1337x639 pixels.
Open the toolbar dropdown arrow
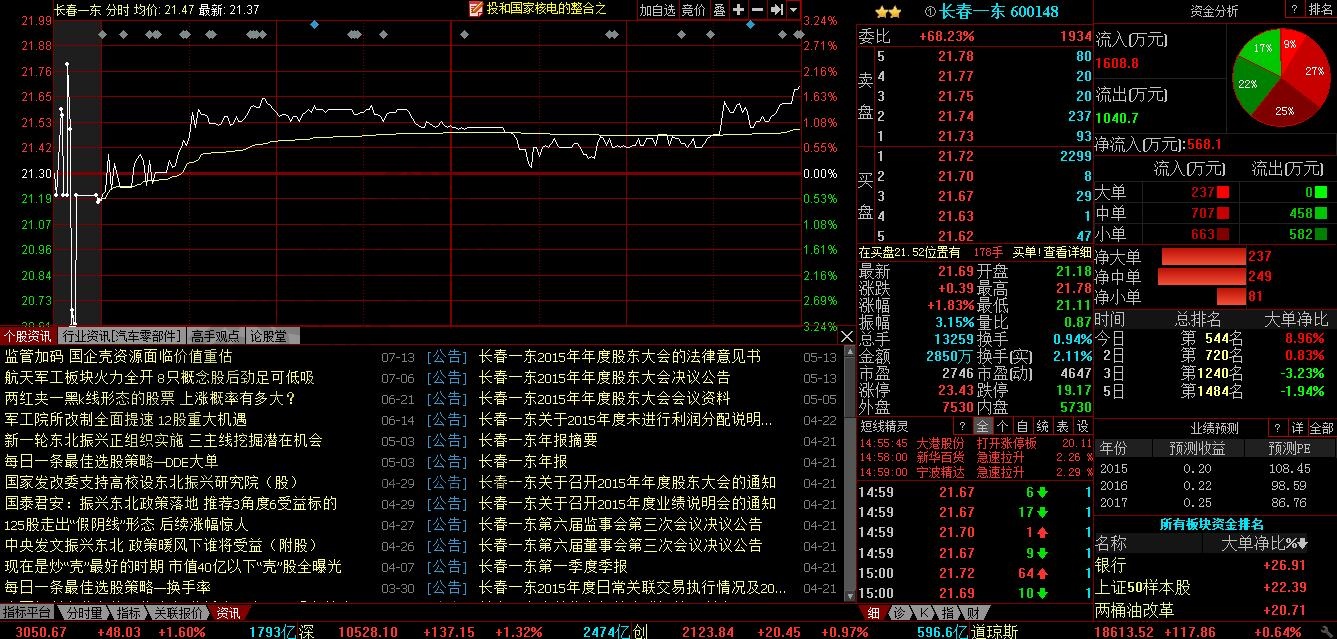coord(792,11)
